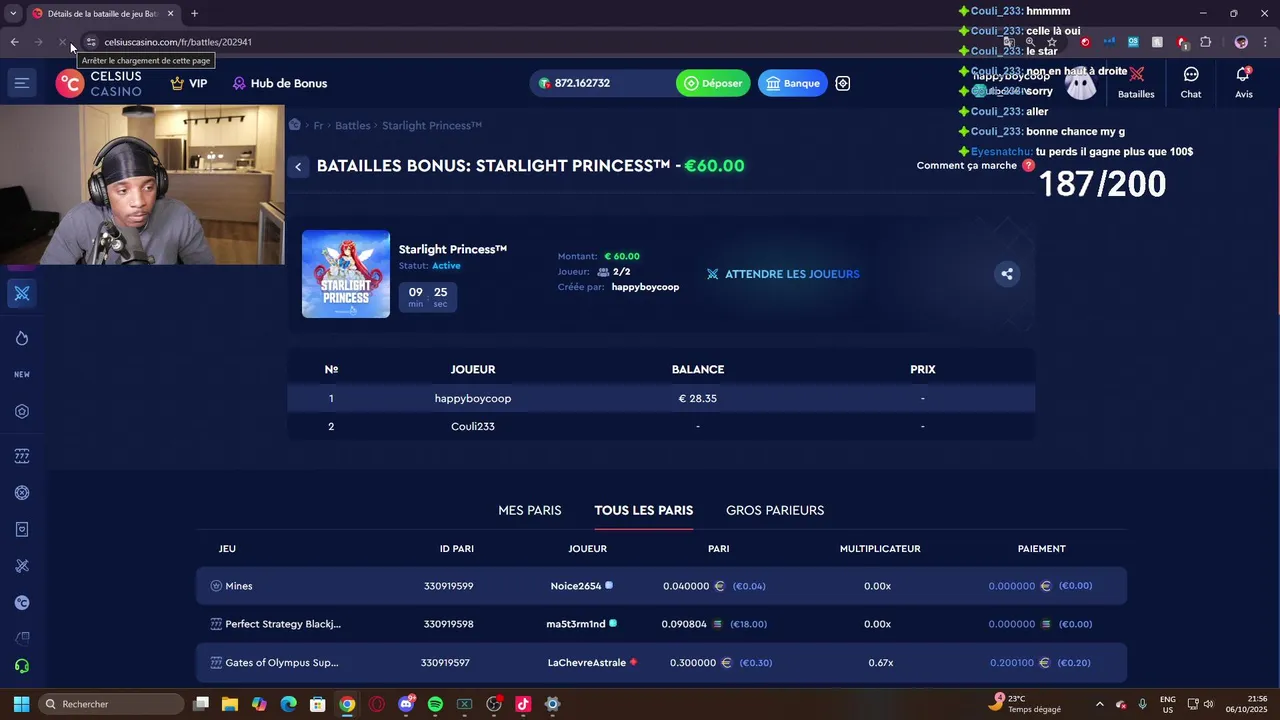Open the sidebar Celsius °C icon
The width and height of the screenshot is (1280, 720).
22,603
